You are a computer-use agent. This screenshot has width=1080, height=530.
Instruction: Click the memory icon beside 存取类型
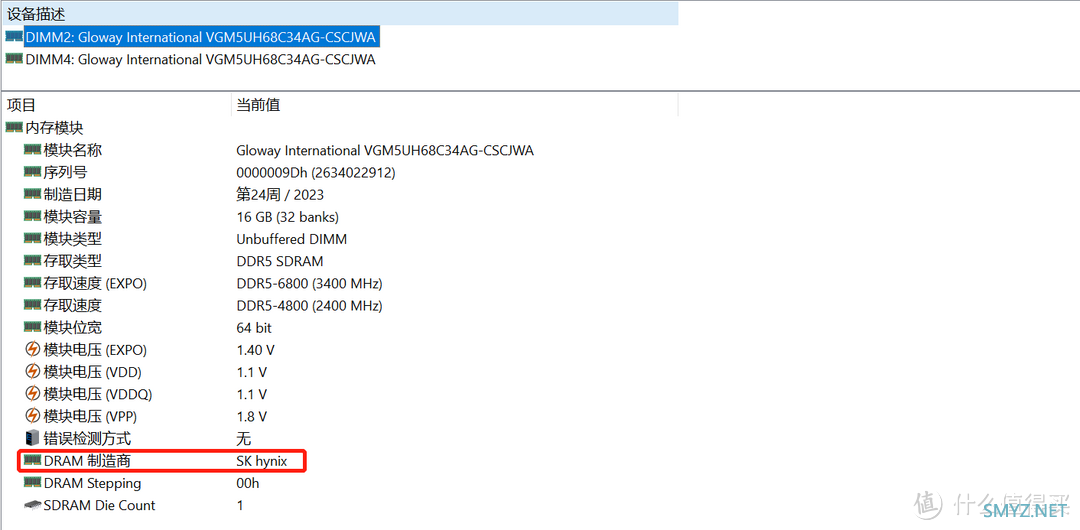(x=32, y=260)
